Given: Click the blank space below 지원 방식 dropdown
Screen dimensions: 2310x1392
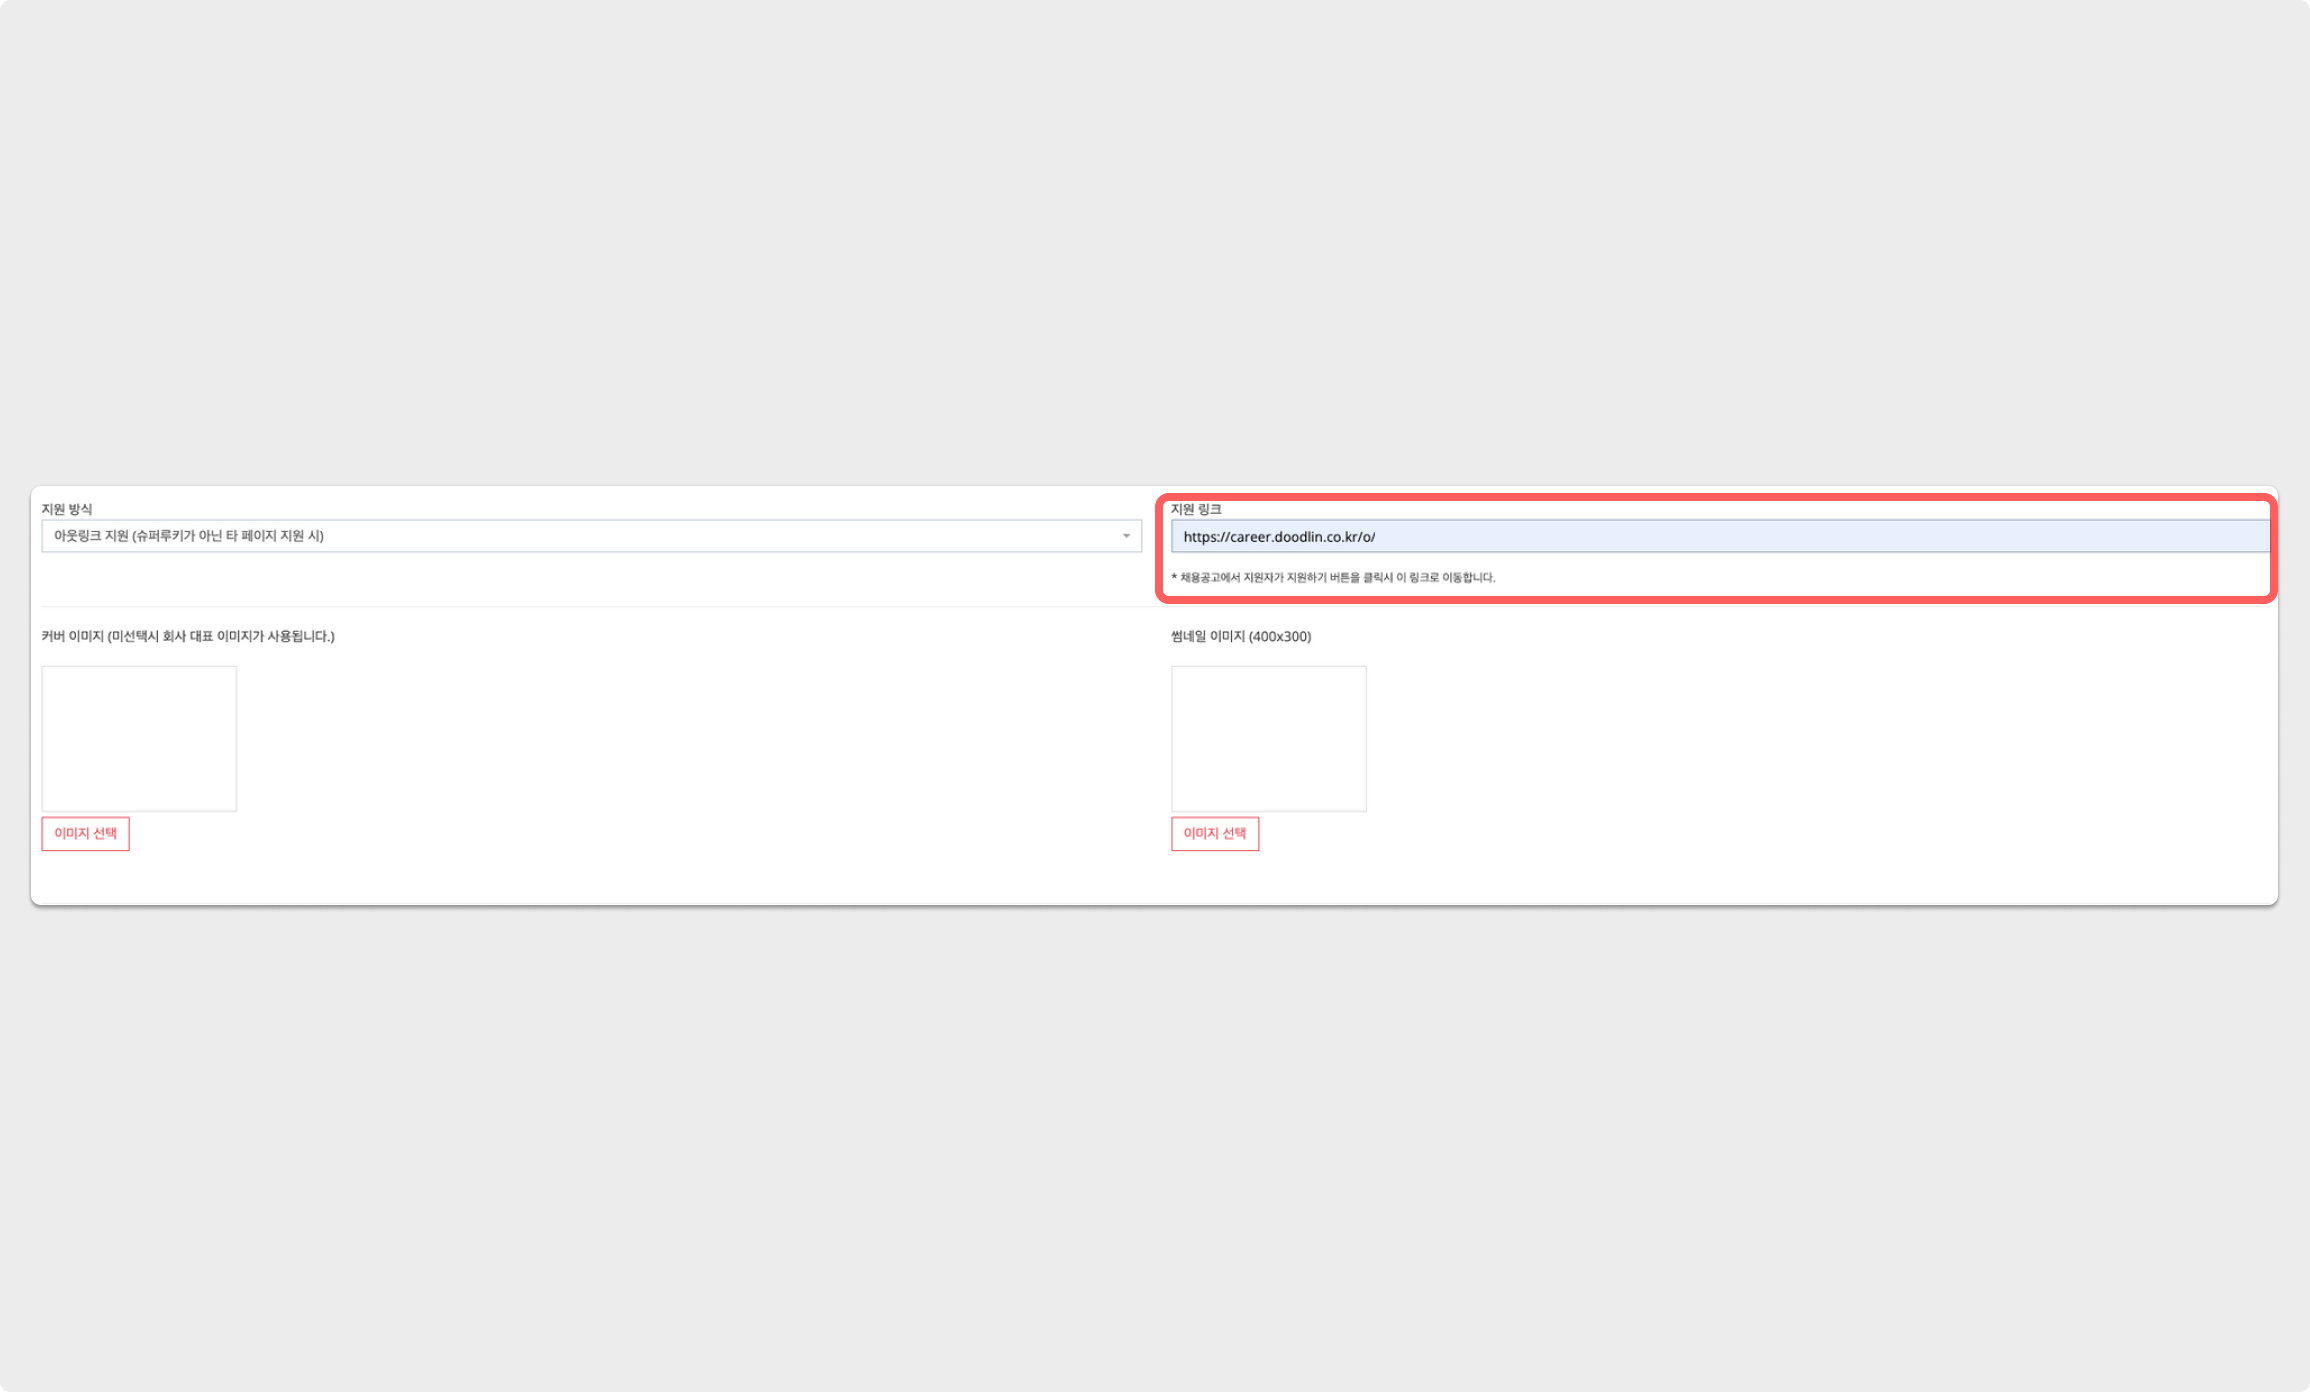Looking at the screenshot, I should pos(590,578).
